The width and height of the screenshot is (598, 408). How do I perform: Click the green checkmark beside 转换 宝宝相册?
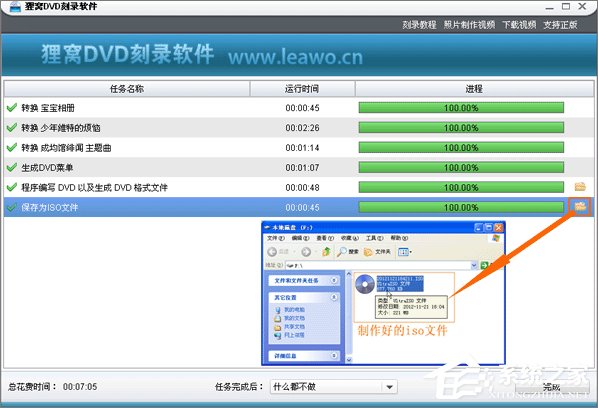click(x=12, y=108)
